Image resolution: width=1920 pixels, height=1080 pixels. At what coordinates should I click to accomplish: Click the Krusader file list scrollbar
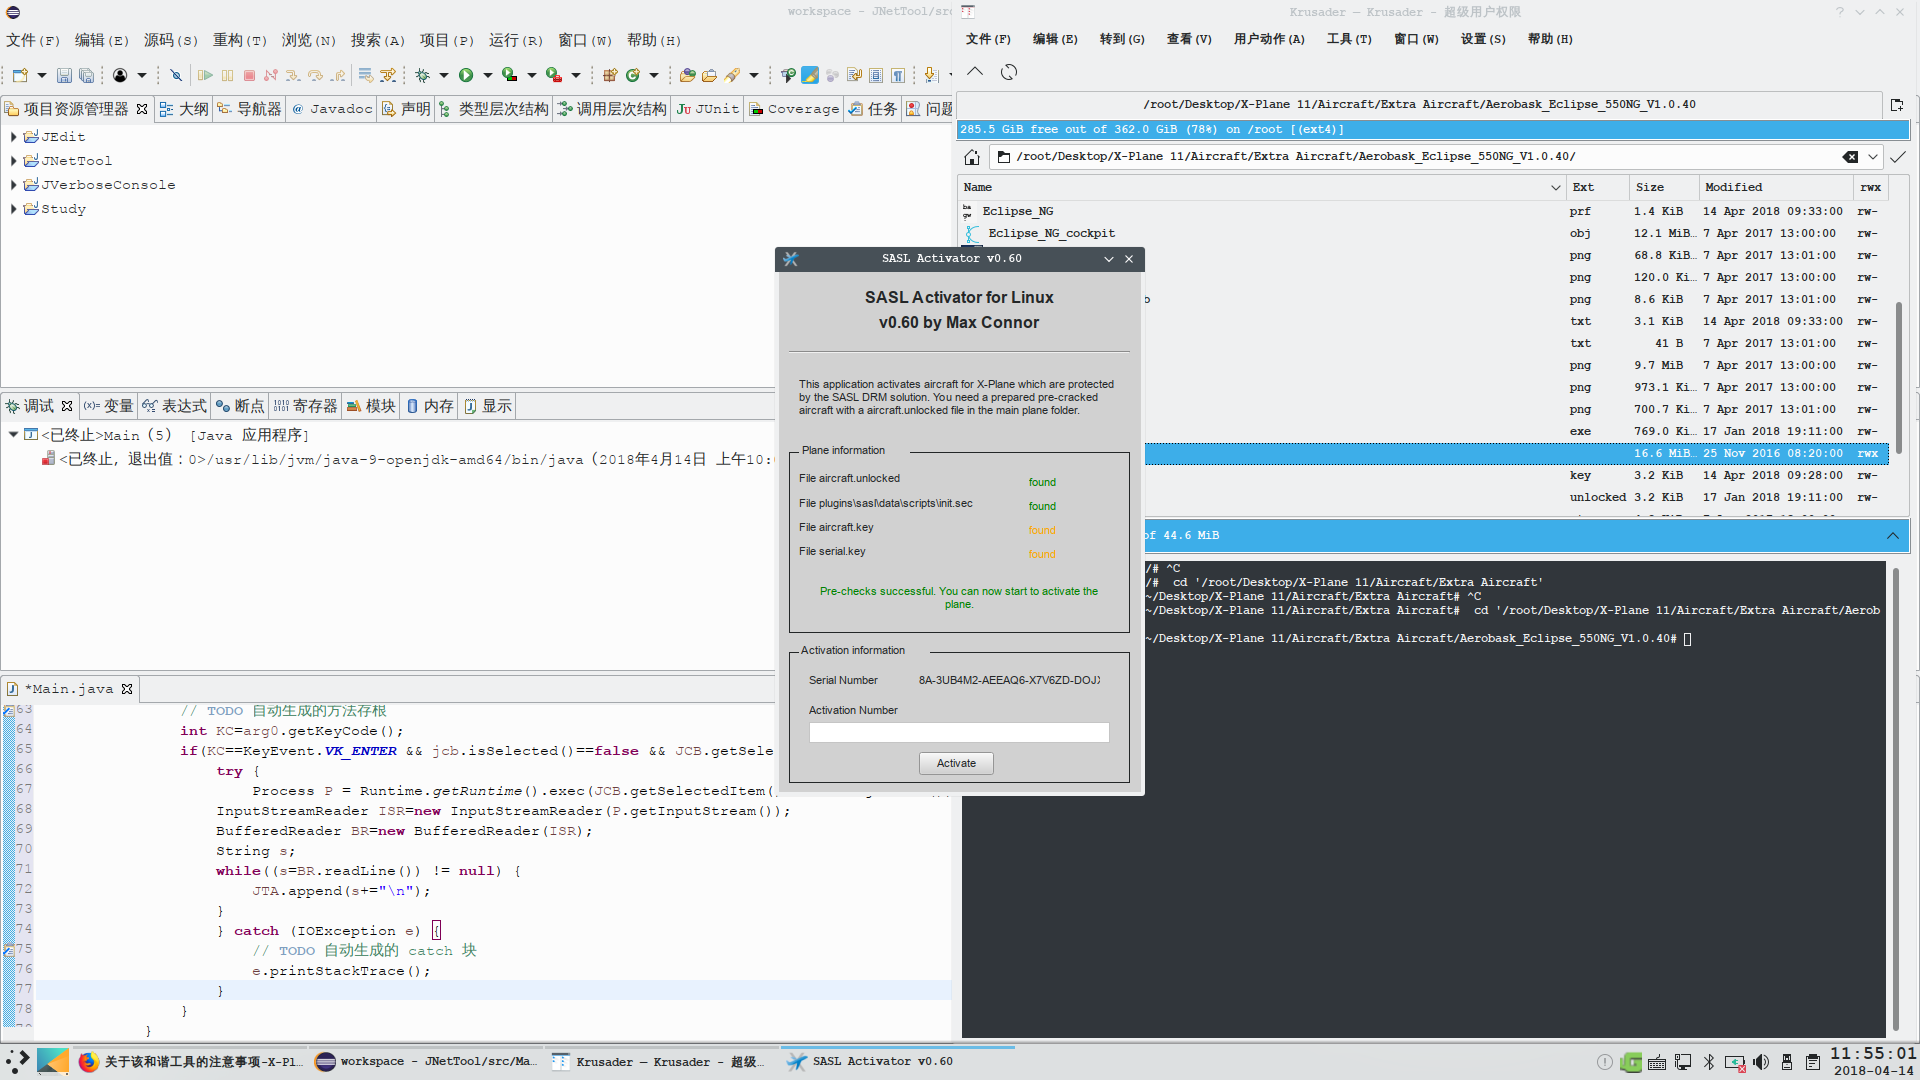pyautogui.click(x=1899, y=380)
